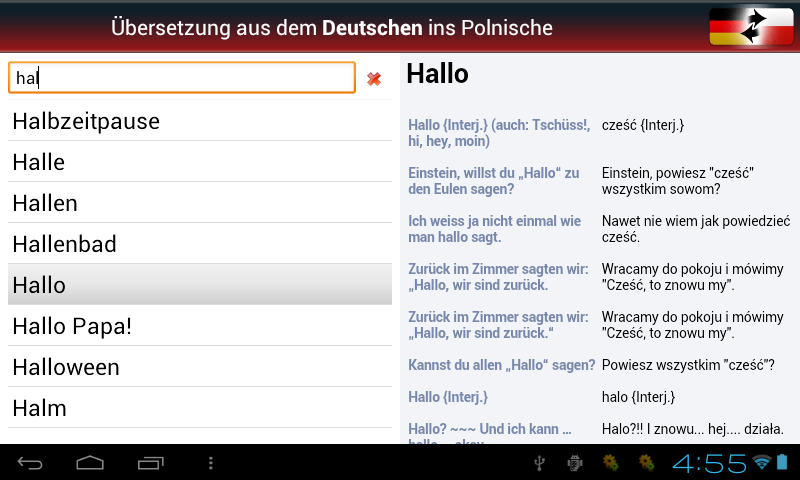800x480 pixels.
Task: Swap translation direction with the flags icon
Action: pos(751,27)
